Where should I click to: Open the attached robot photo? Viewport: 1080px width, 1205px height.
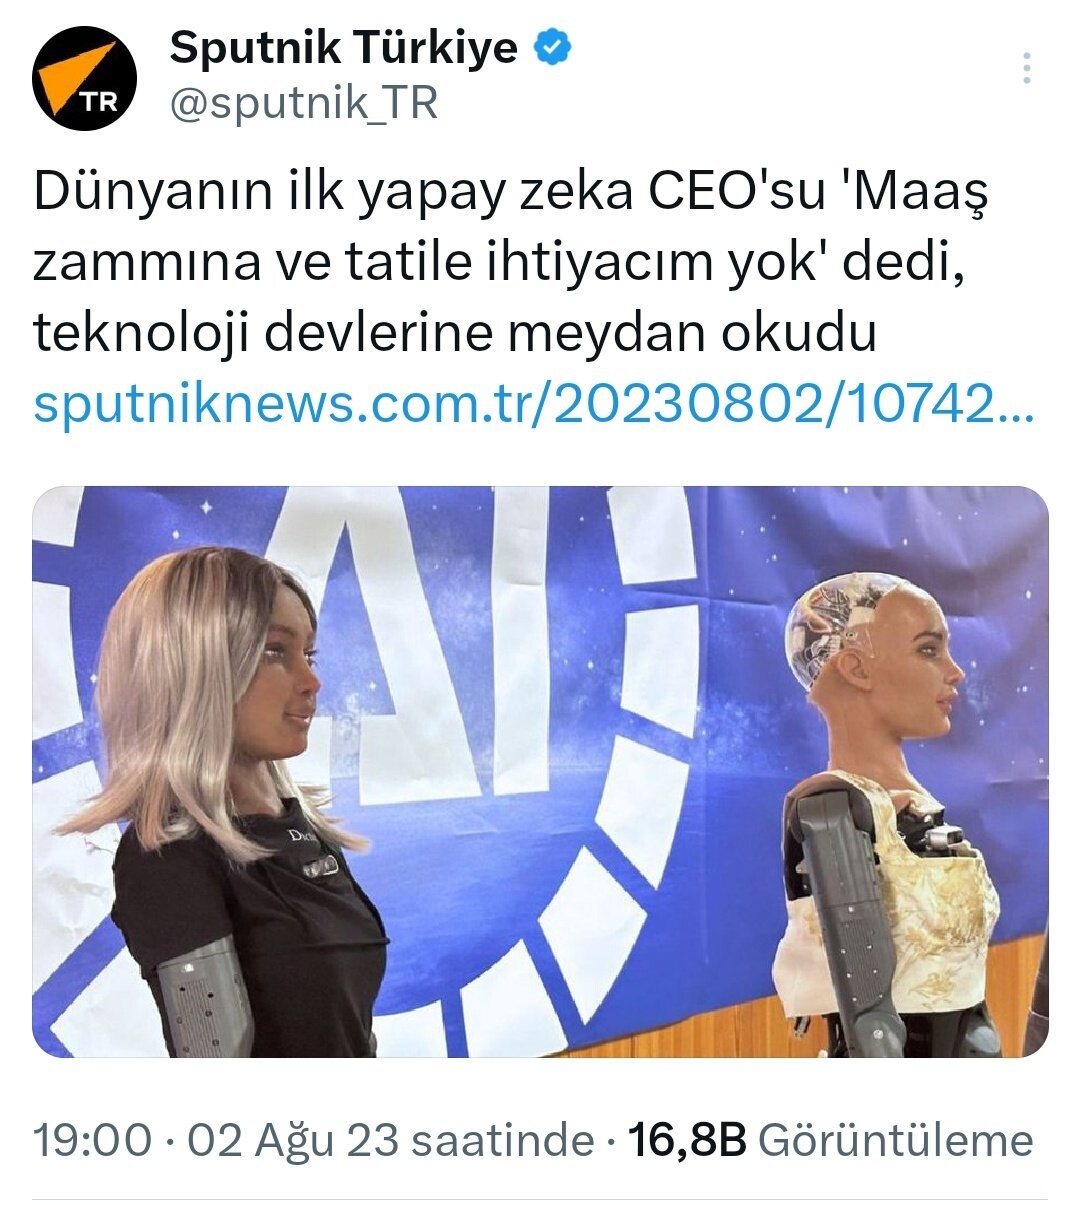click(x=540, y=771)
